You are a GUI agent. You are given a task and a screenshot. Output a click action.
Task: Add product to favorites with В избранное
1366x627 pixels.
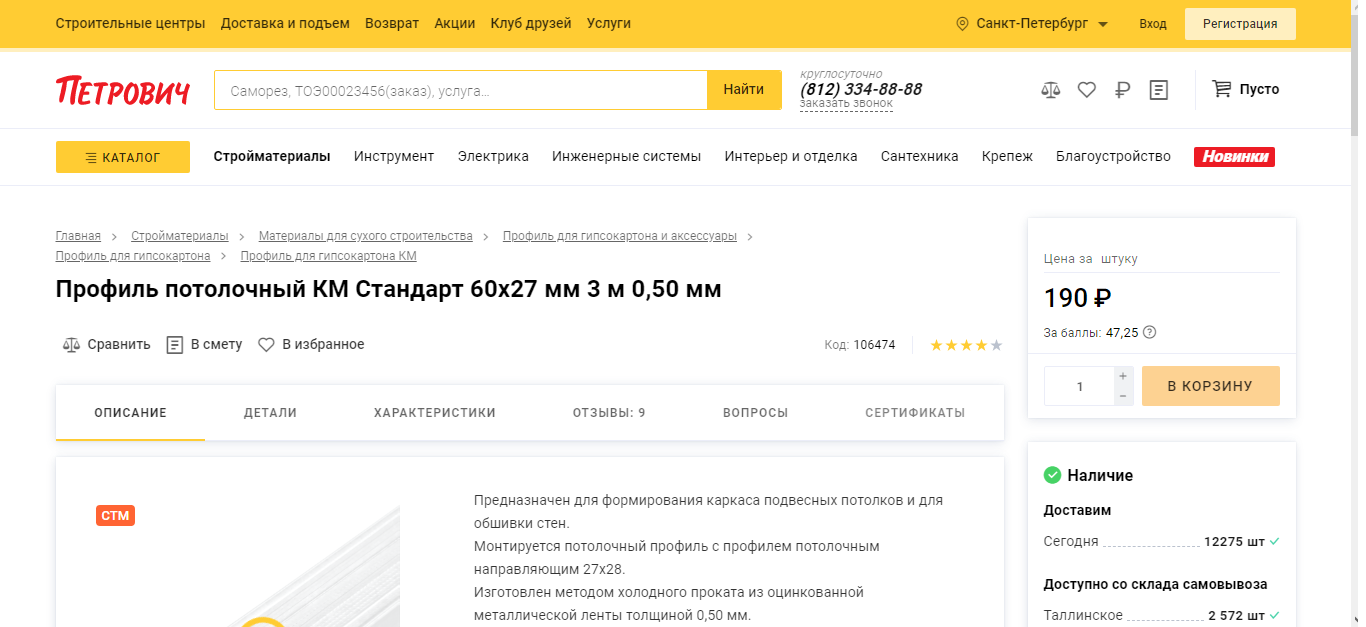coord(311,344)
